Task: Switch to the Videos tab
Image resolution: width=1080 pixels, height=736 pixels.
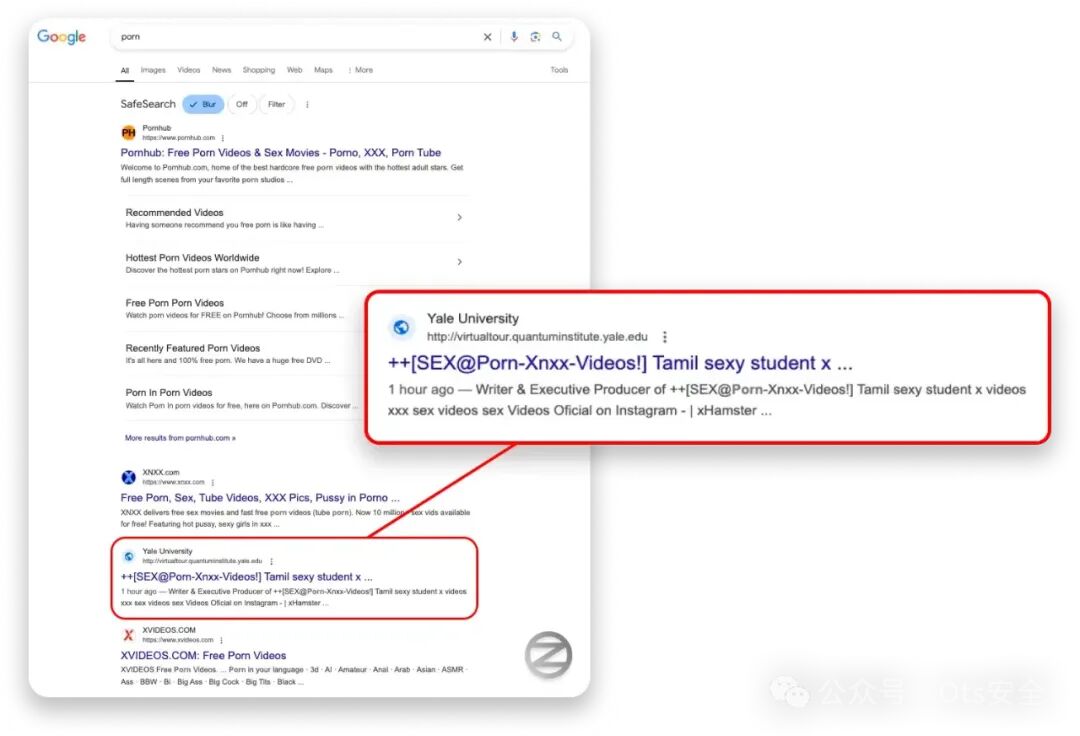Action: tap(189, 70)
